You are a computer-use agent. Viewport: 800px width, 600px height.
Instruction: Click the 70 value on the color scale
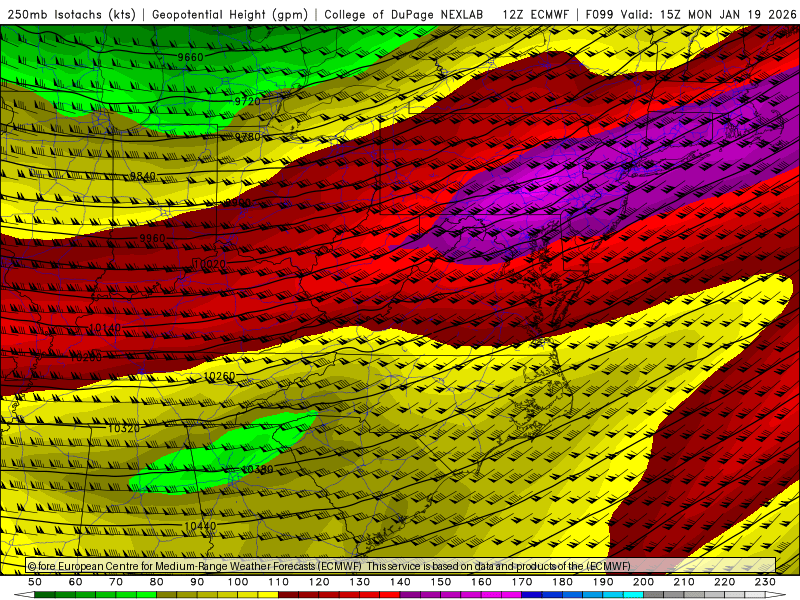116,582
